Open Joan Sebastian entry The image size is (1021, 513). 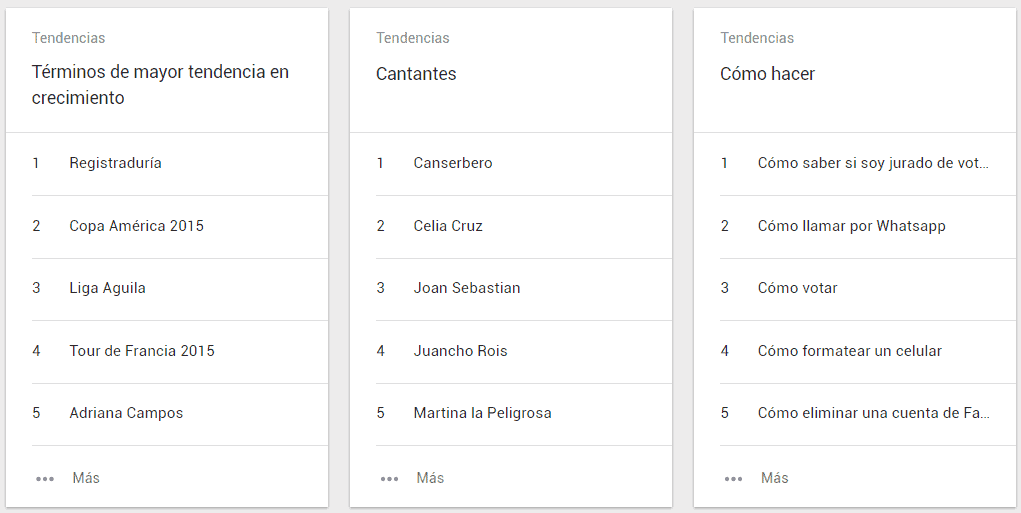(x=466, y=288)
